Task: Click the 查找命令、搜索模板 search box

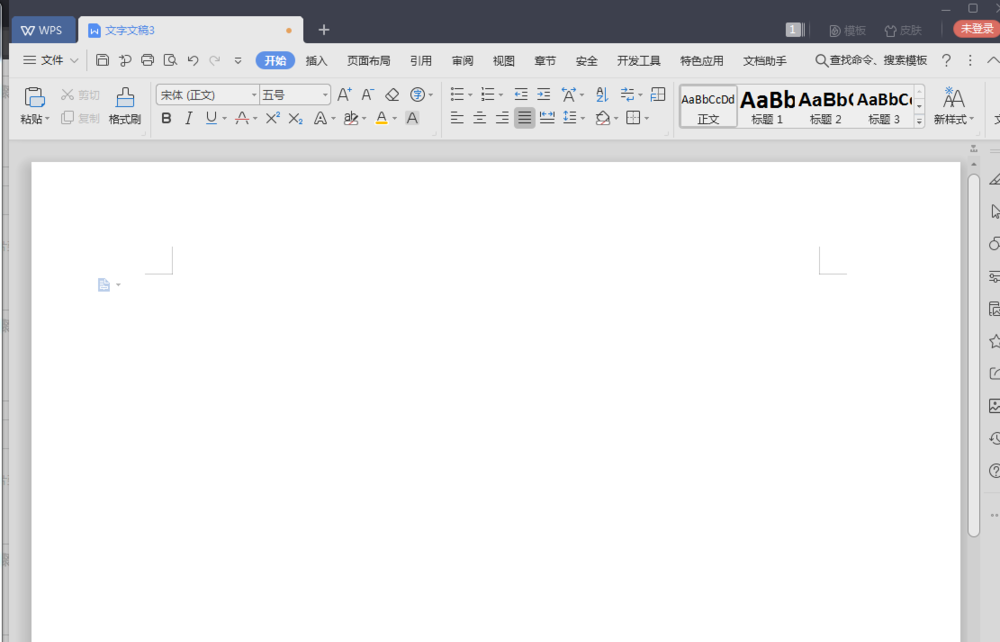Action: tap(871, 61)
